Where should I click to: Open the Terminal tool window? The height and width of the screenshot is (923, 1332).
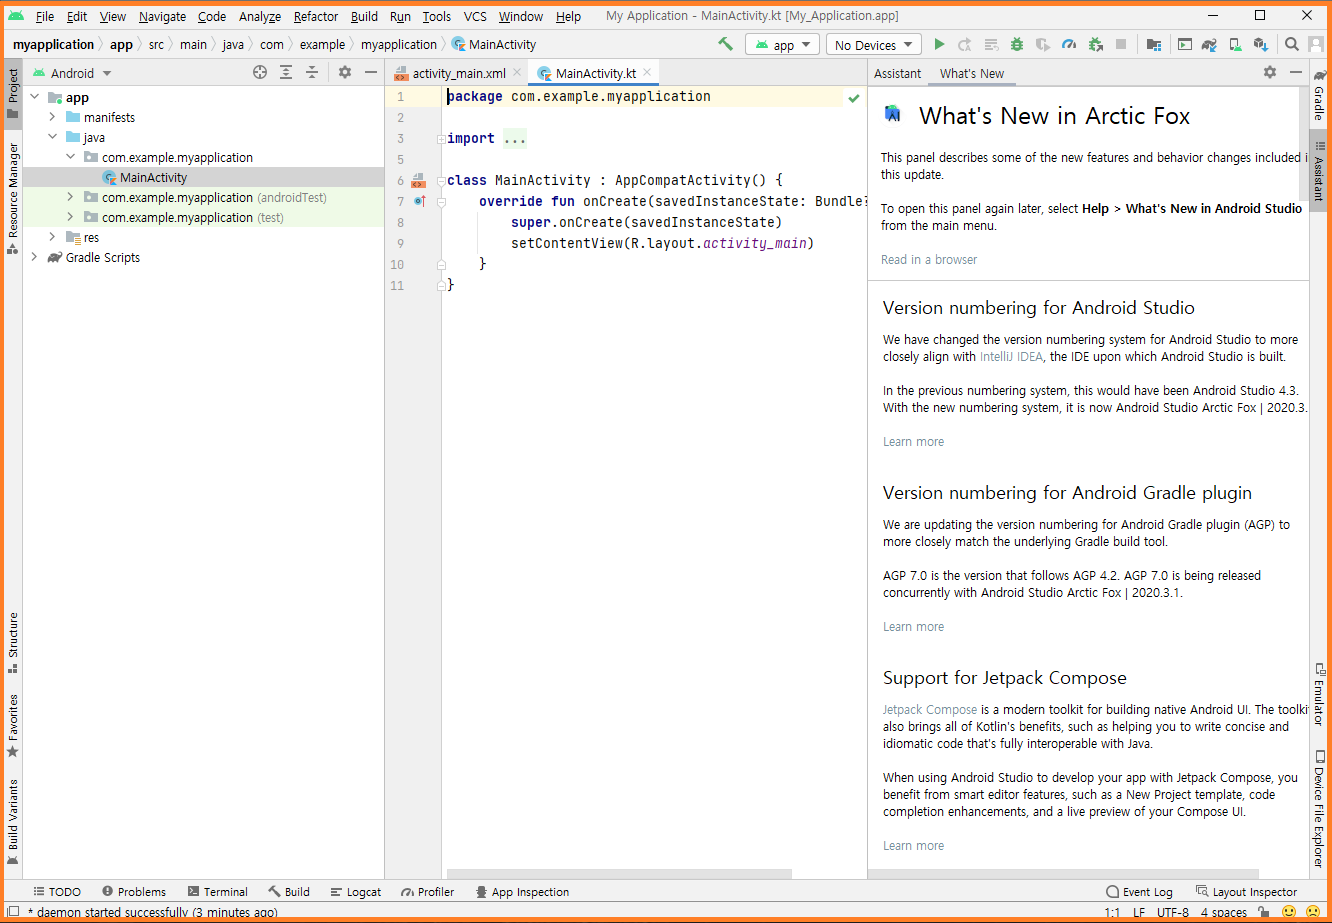tap(216, 892)
